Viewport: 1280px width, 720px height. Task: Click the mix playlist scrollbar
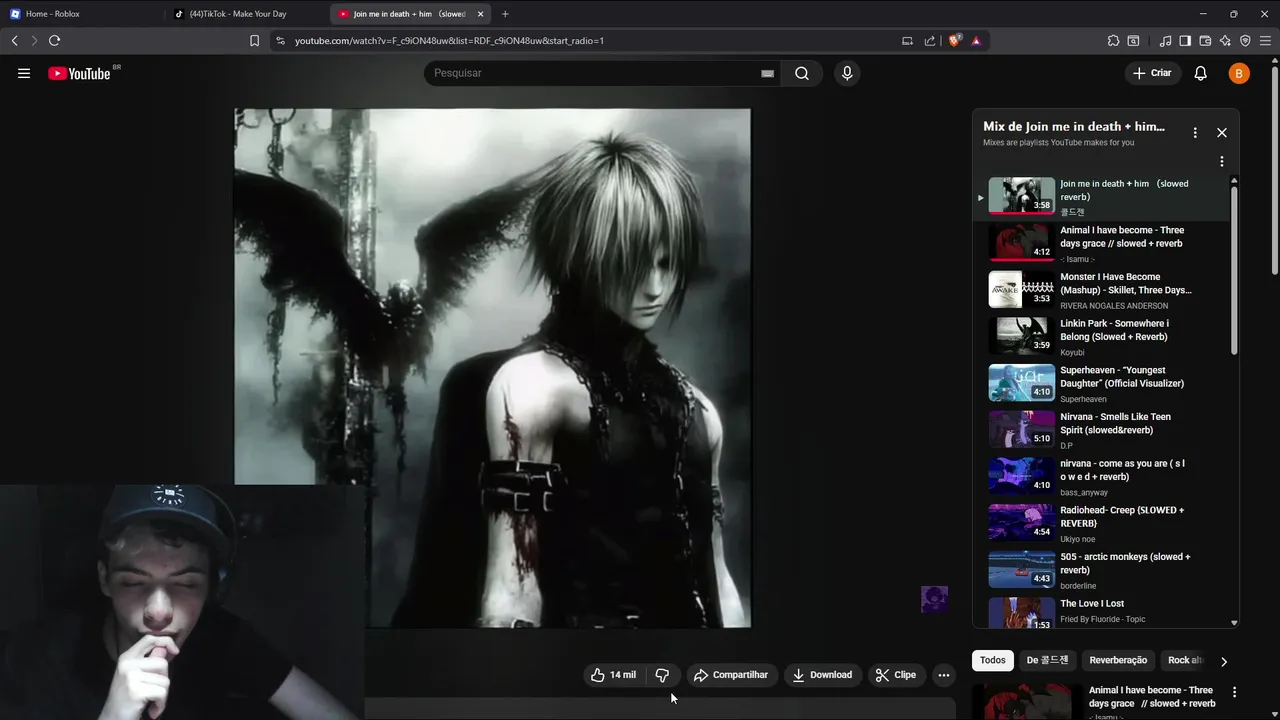tap(1234, 270)
